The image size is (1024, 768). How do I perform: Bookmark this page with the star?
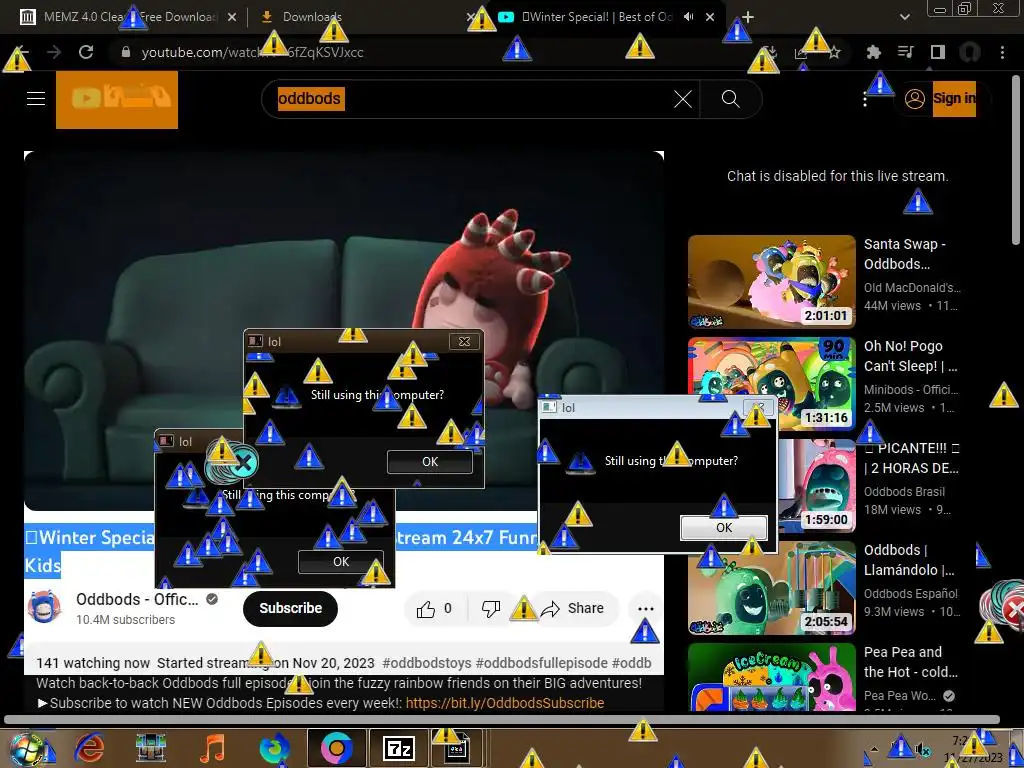pyautogui.click(x=834, y=53)
